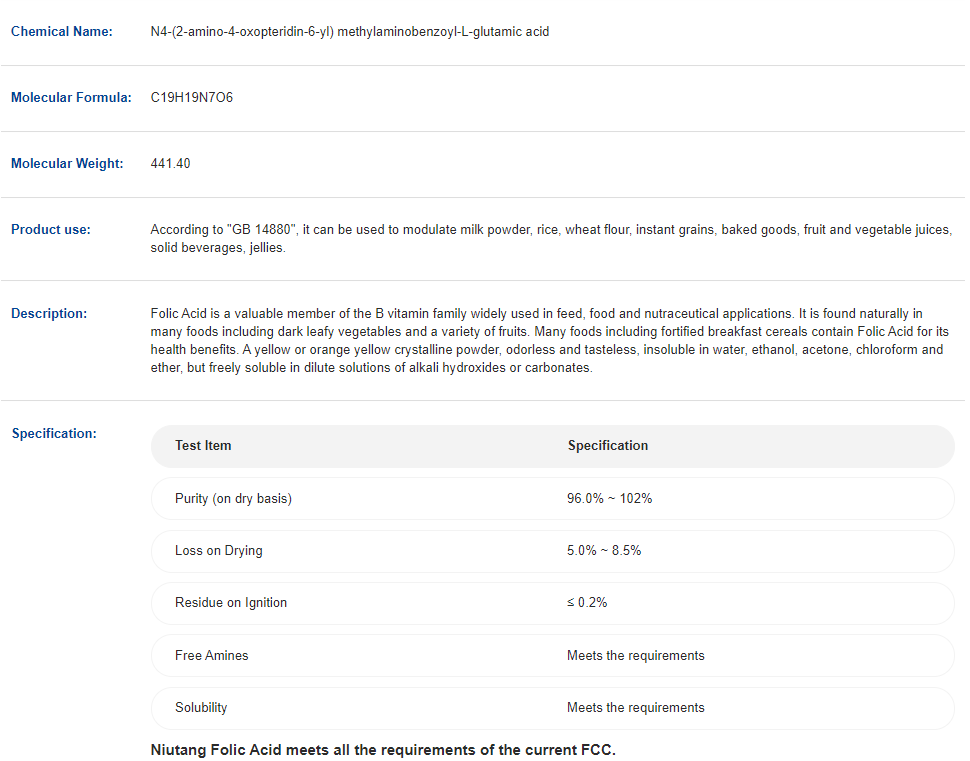This screenshot has height=761, width=970.
Task: Select the N4-(2-amino-4-oxopteridin-6-yl) chemical name text
Action: pyautogui.click(x=349, y=32)
